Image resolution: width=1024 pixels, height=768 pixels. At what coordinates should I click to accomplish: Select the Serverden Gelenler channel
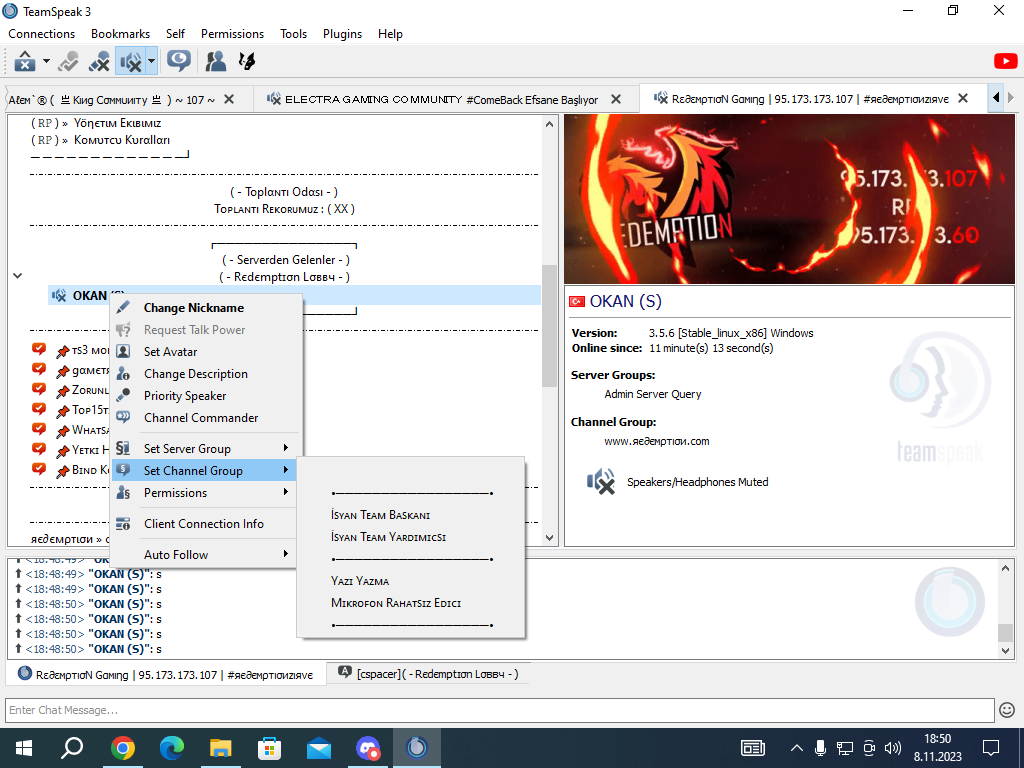285,260
